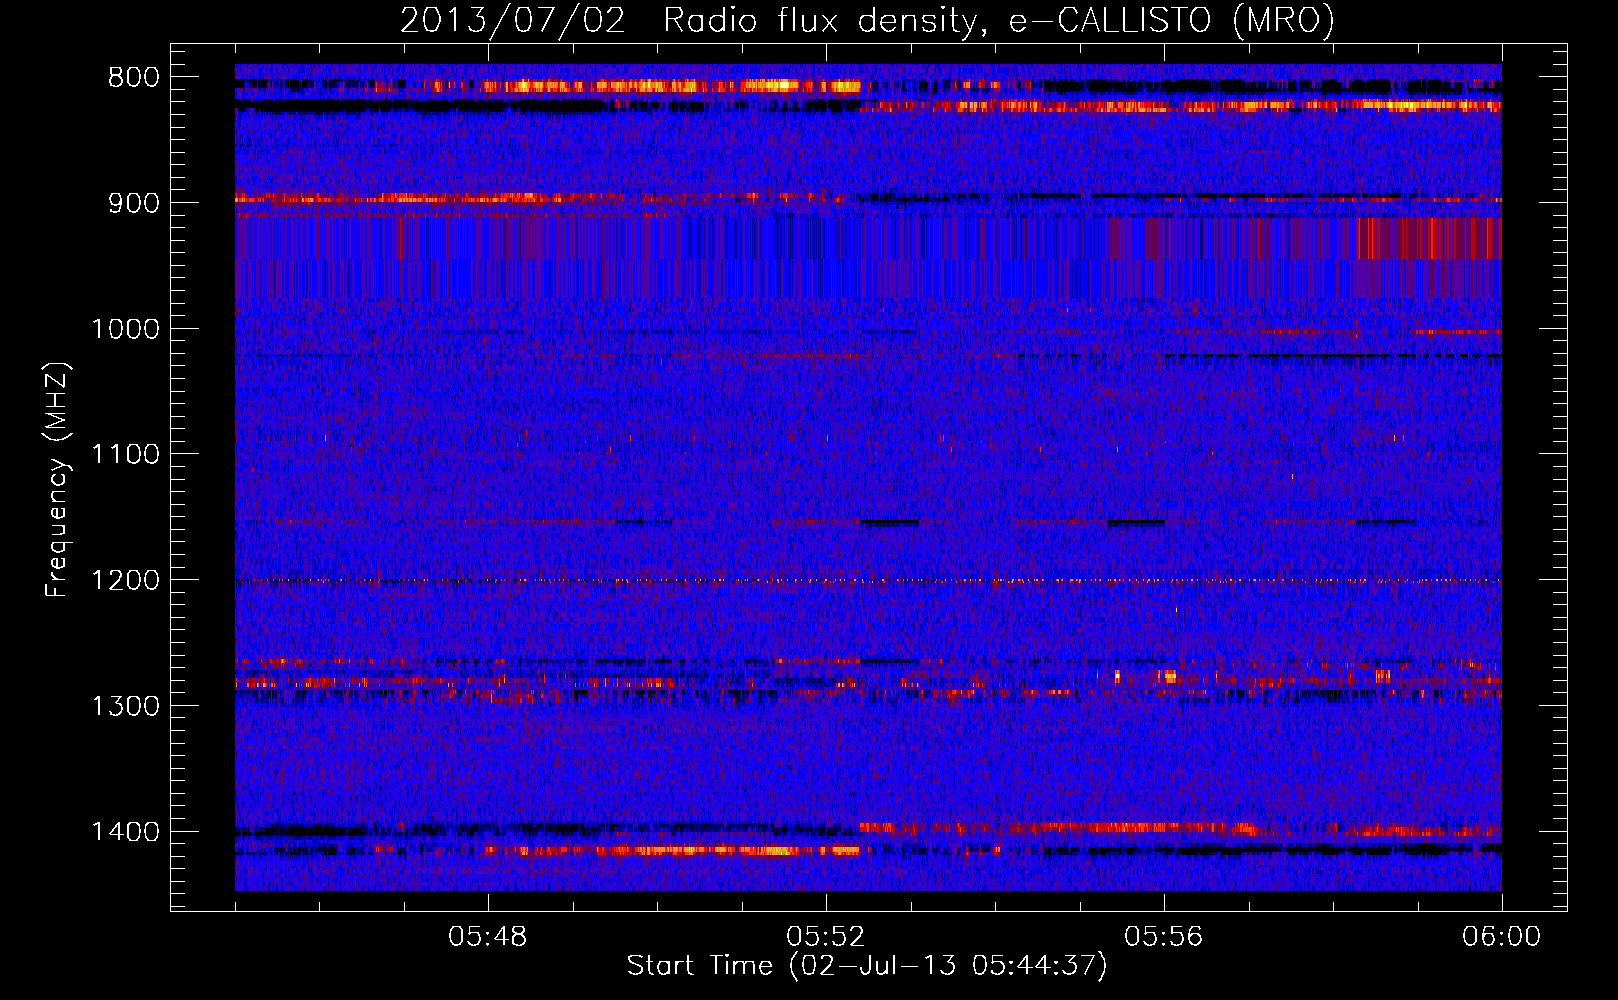This screenshot has height=1000, width=1618.
Task: Select the 1400 frequency tick label
Action: pos(125,832)
